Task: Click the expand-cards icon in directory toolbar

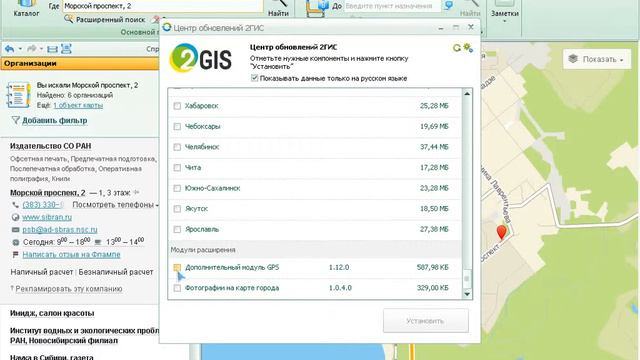Action: pyautogui.click(x=66, y=49)
